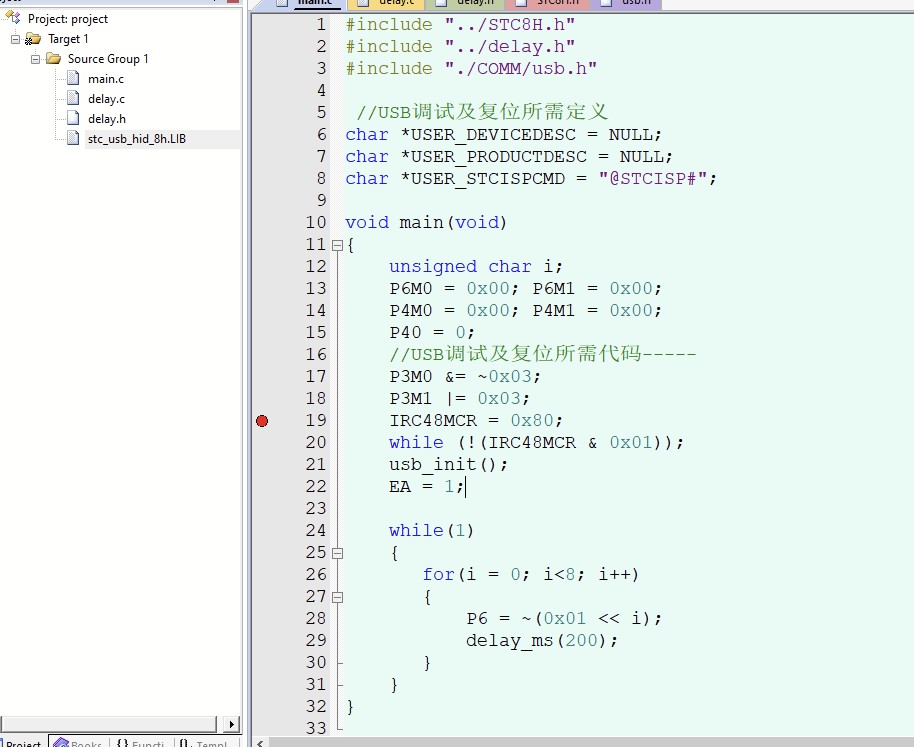Click the USER_DEVICEDESC declaration text
914x747 pixels.
click(503, 135)
